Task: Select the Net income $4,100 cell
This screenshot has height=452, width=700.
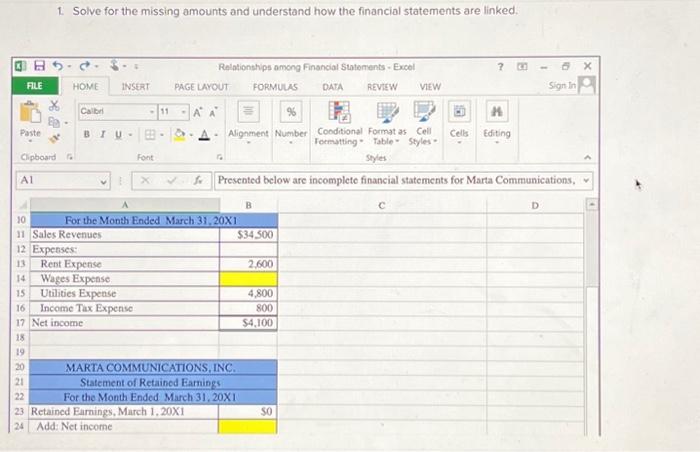Action: [x=248, y=323]
